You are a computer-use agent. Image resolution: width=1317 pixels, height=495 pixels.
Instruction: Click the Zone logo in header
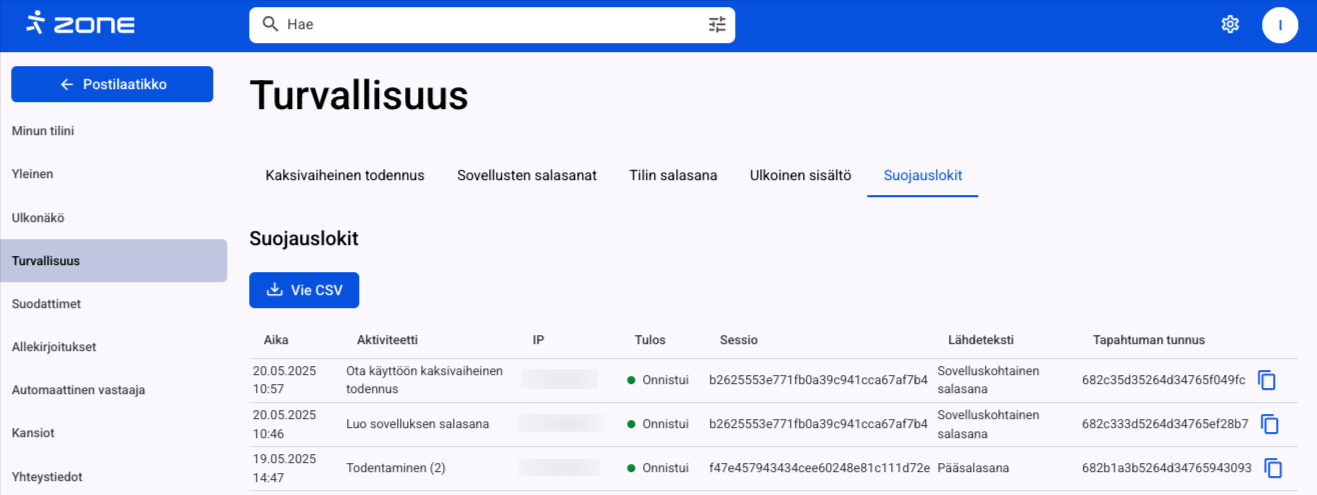point(81,24)
